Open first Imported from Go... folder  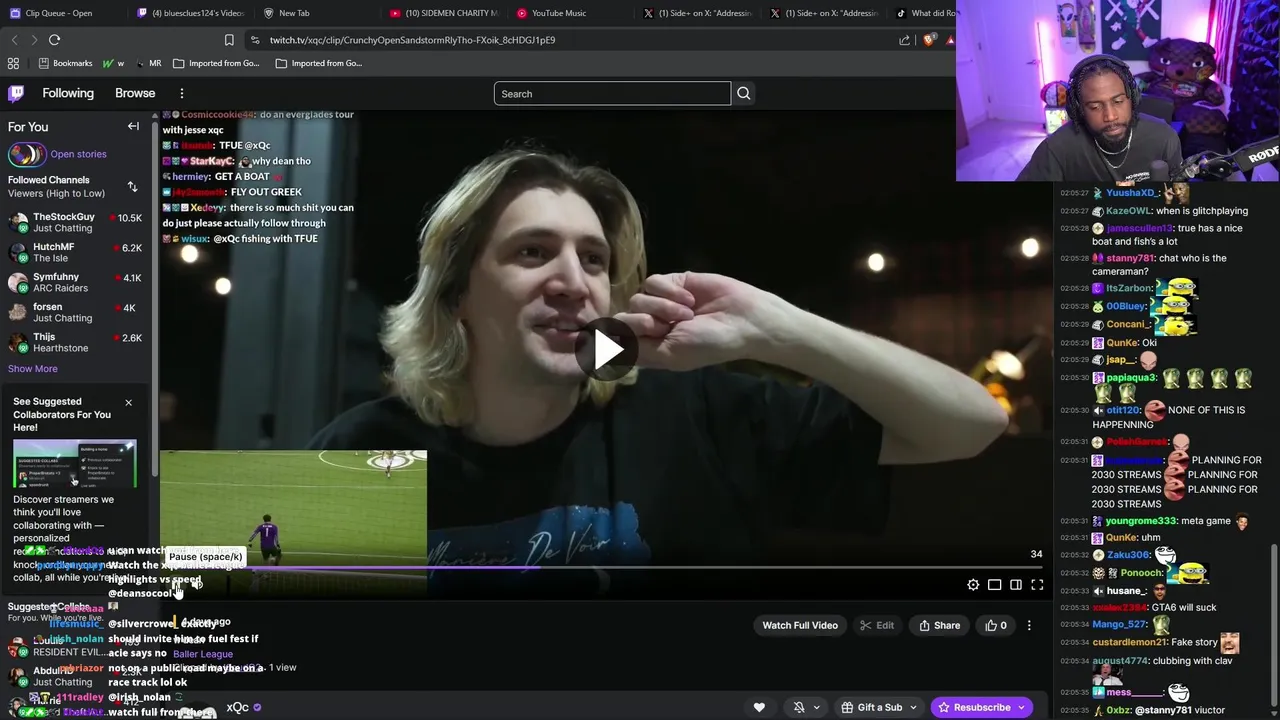215,63
